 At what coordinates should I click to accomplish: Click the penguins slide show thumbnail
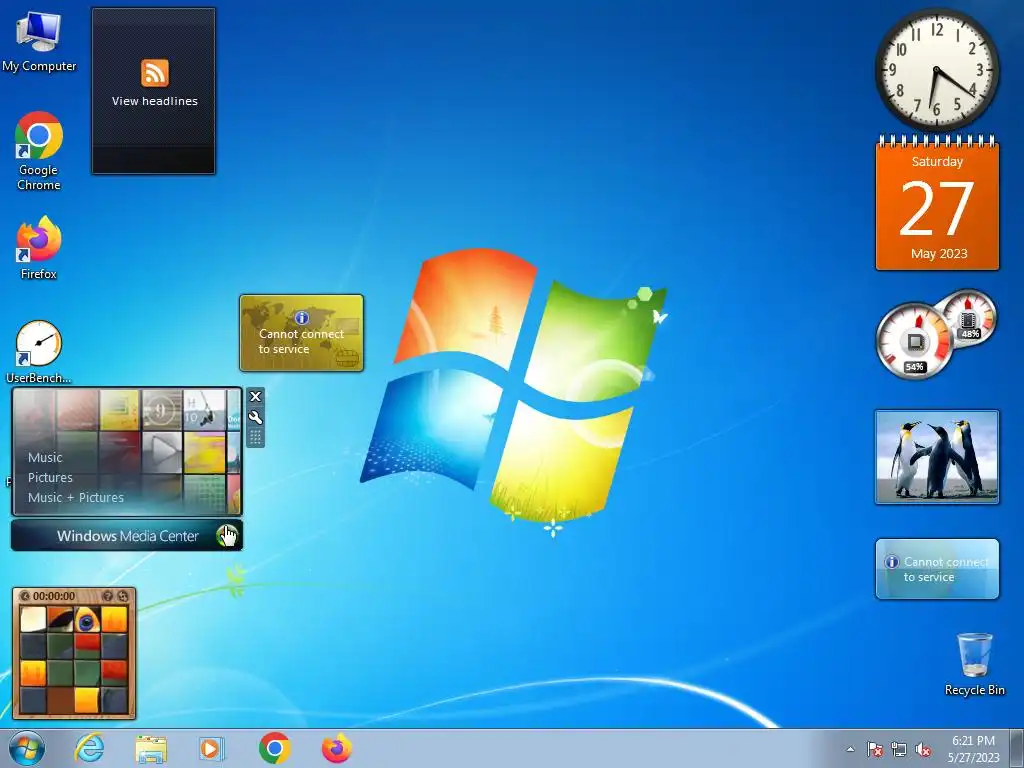click(x=937, y=457)
